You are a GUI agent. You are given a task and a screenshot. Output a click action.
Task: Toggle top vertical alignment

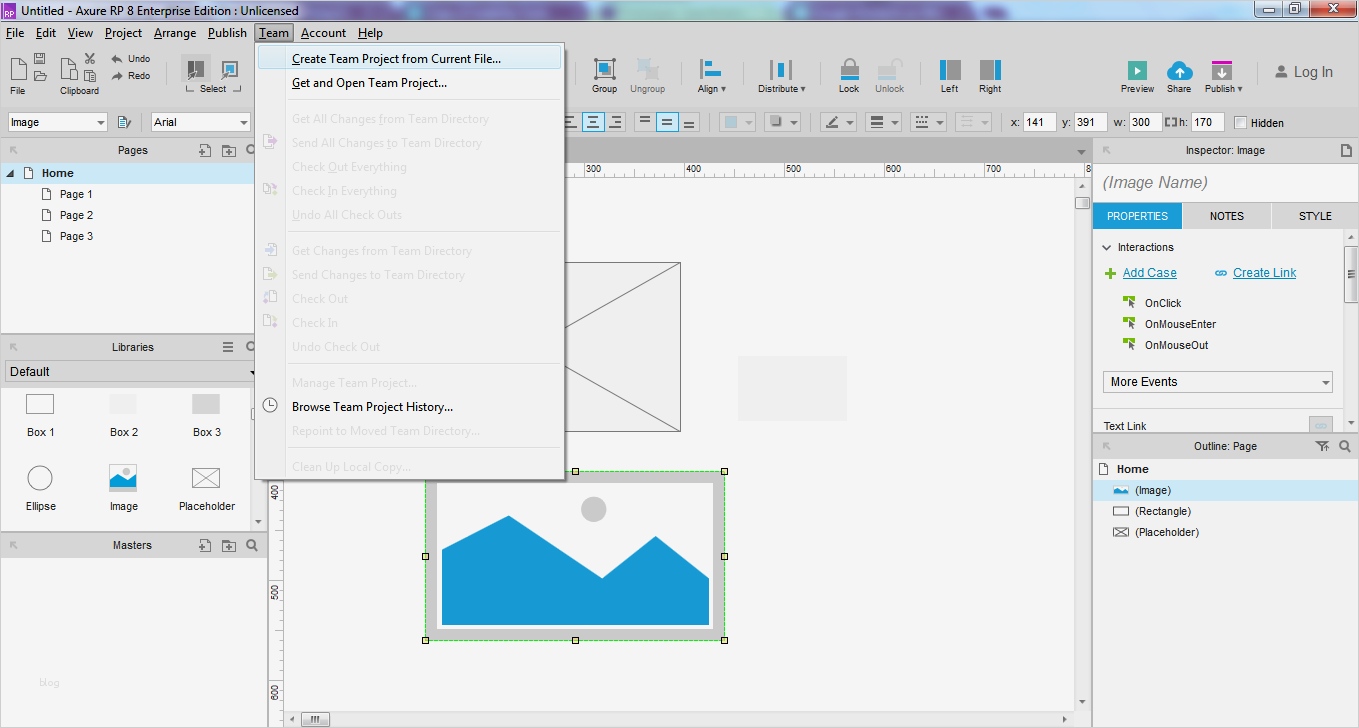click(645, 122)
